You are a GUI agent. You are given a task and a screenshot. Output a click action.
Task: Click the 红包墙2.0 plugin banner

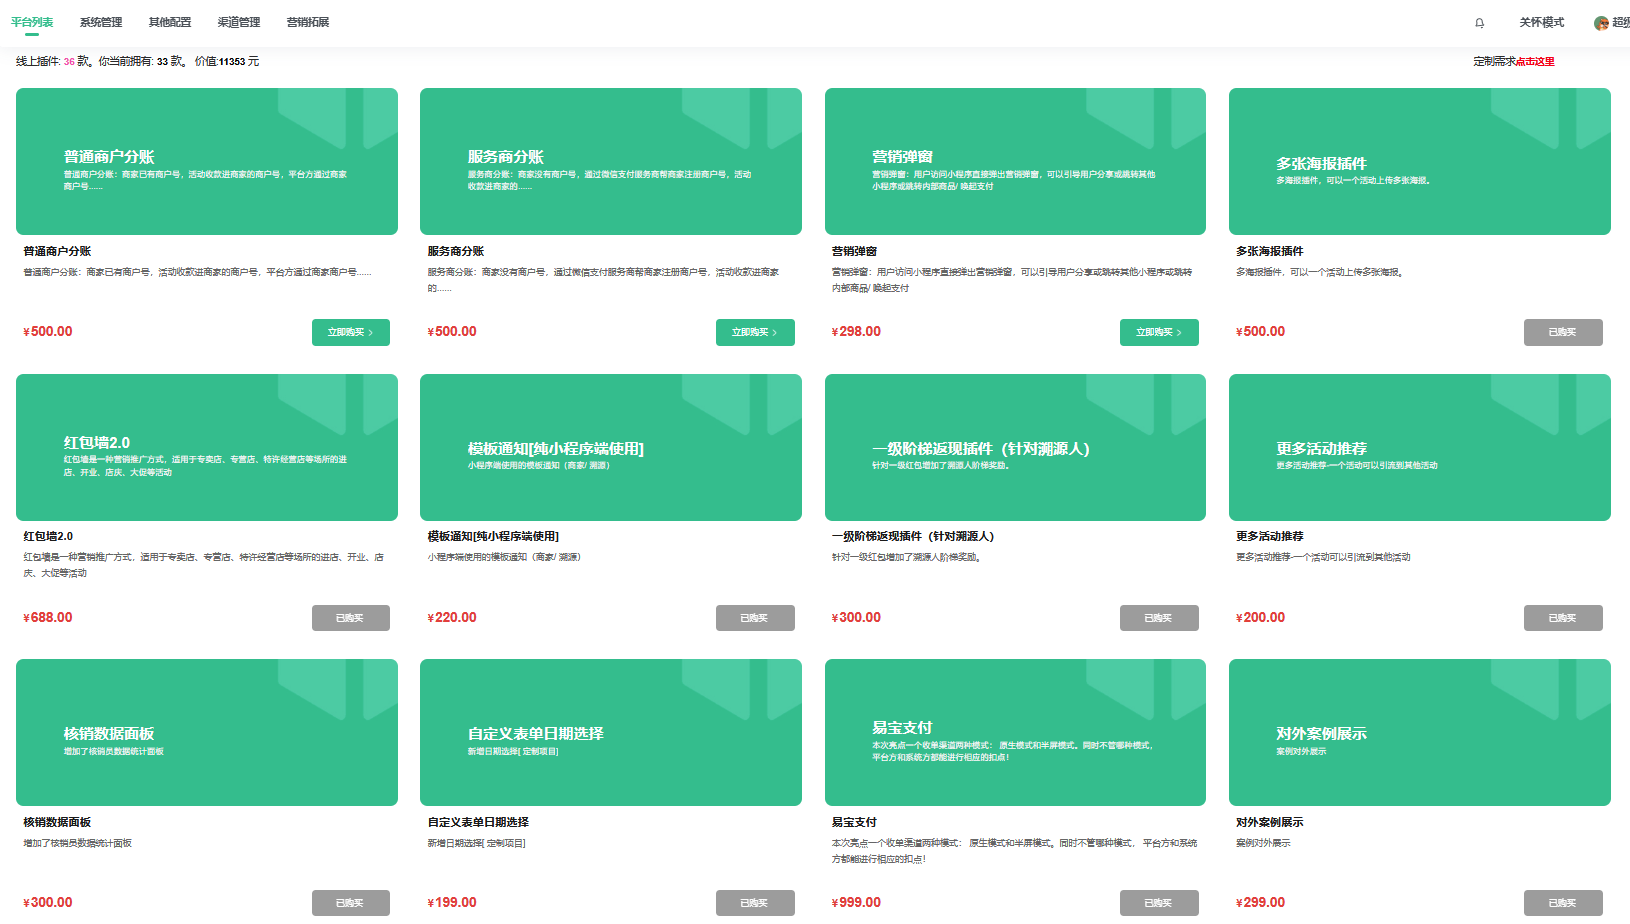206,447
